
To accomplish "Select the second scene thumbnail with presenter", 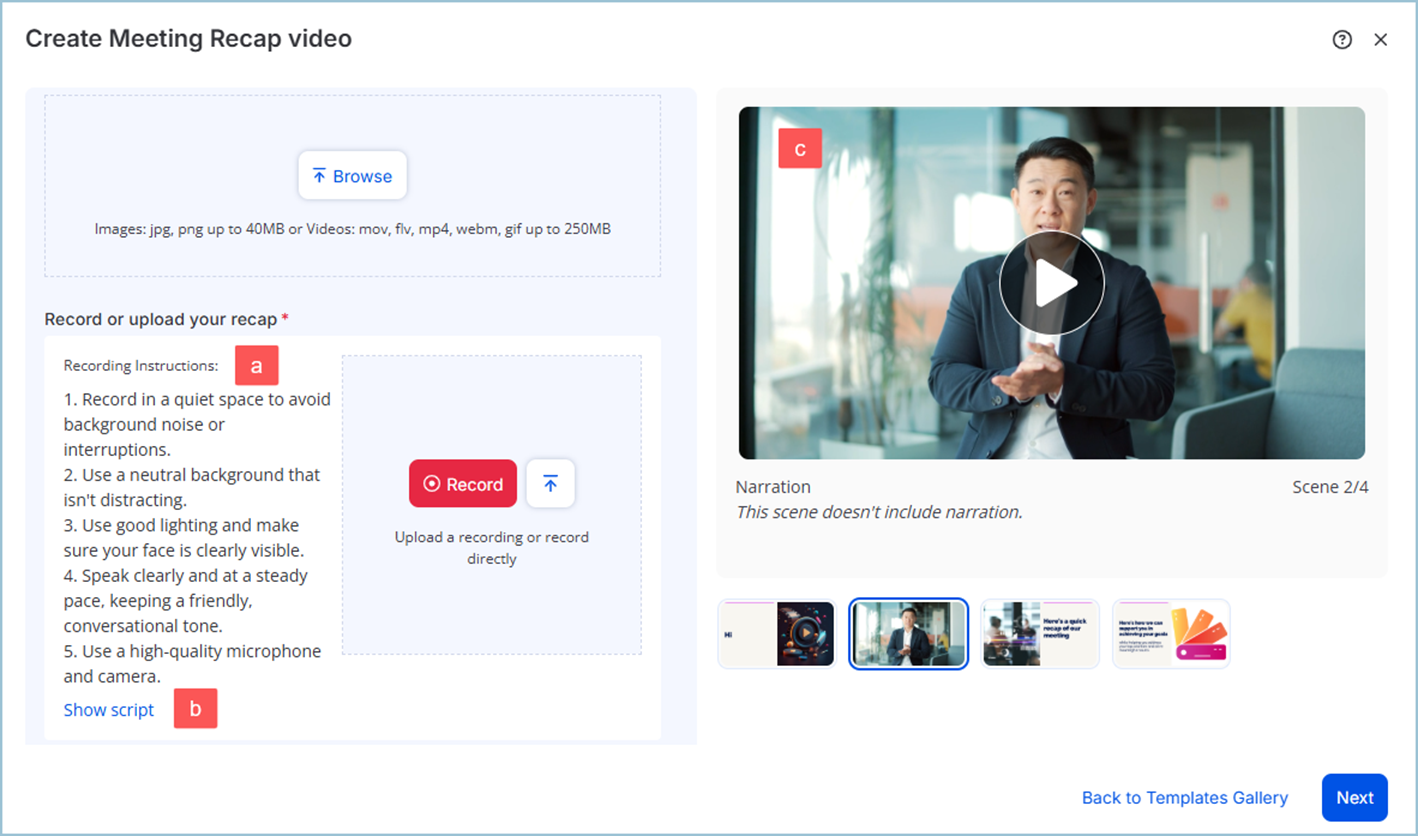I will [908, 634].
